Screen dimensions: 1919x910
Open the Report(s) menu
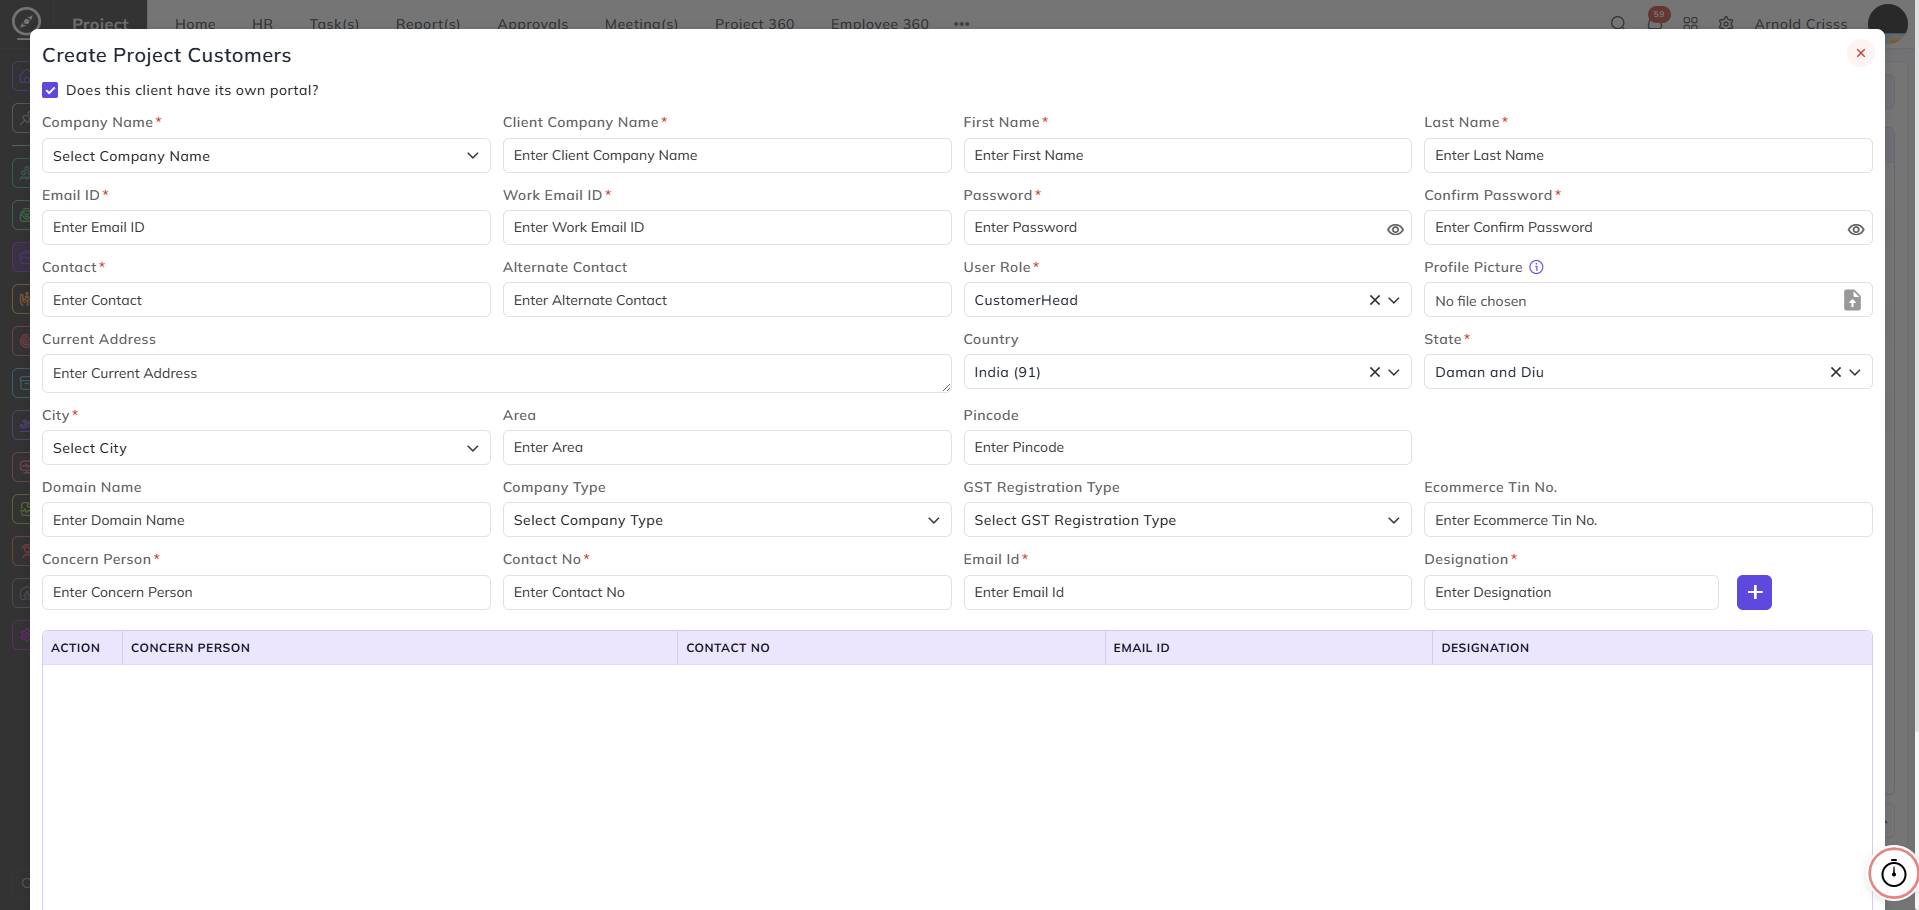(x=428, y=23)
